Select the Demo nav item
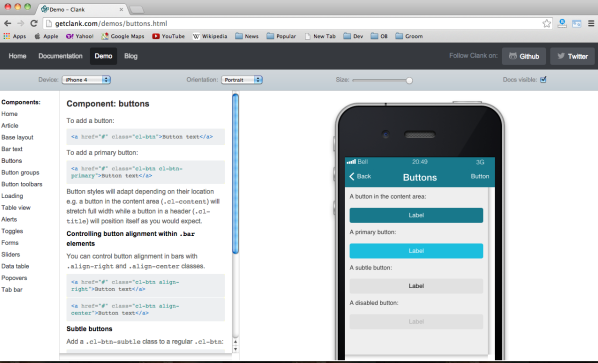598x363 pixels. (x=103, y=56)
